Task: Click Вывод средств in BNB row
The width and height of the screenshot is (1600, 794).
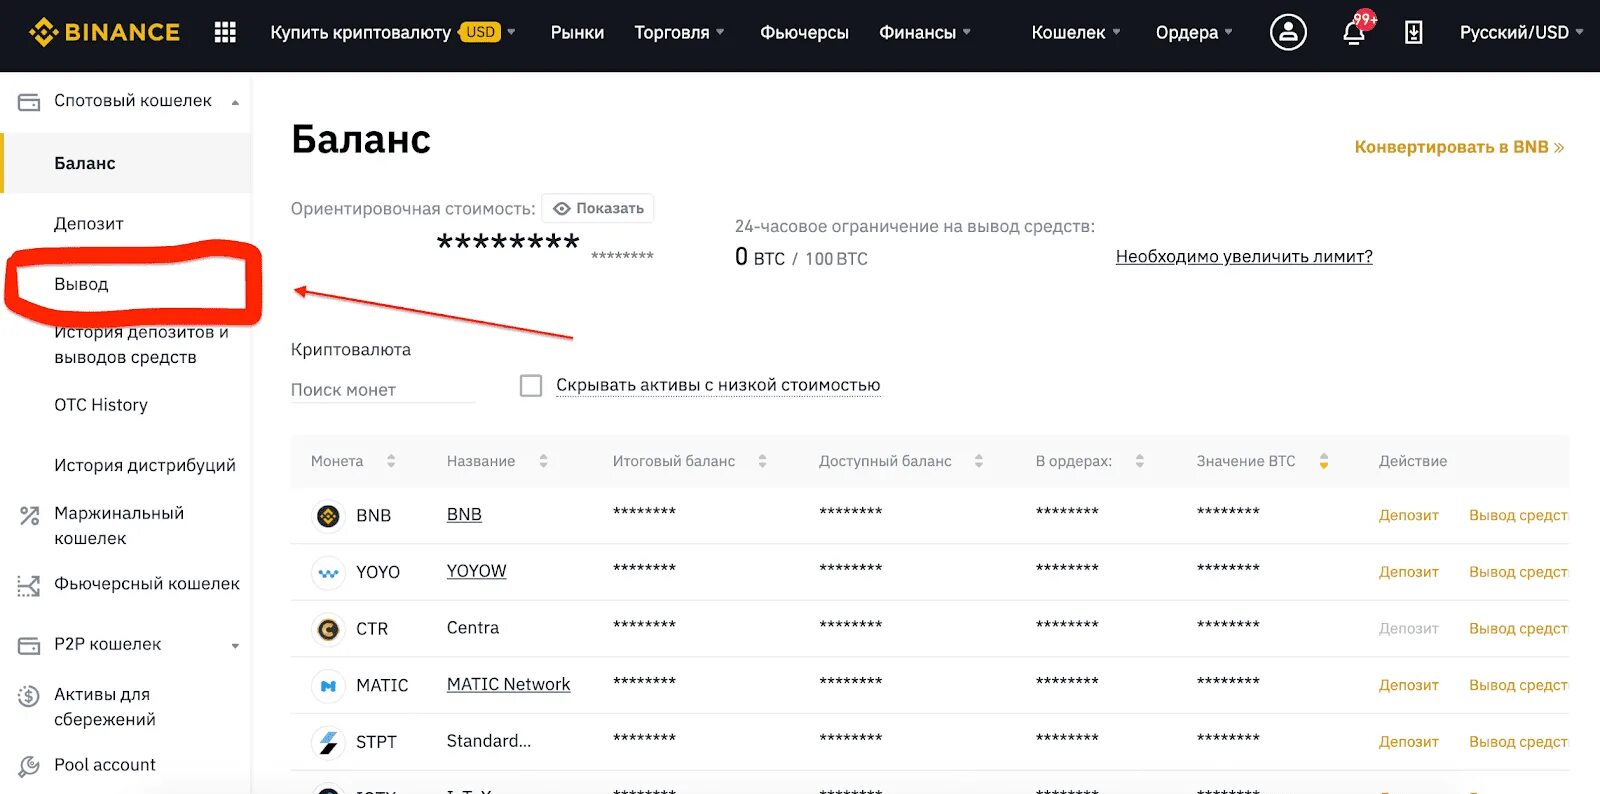Action: click(x=1518, y=515)
